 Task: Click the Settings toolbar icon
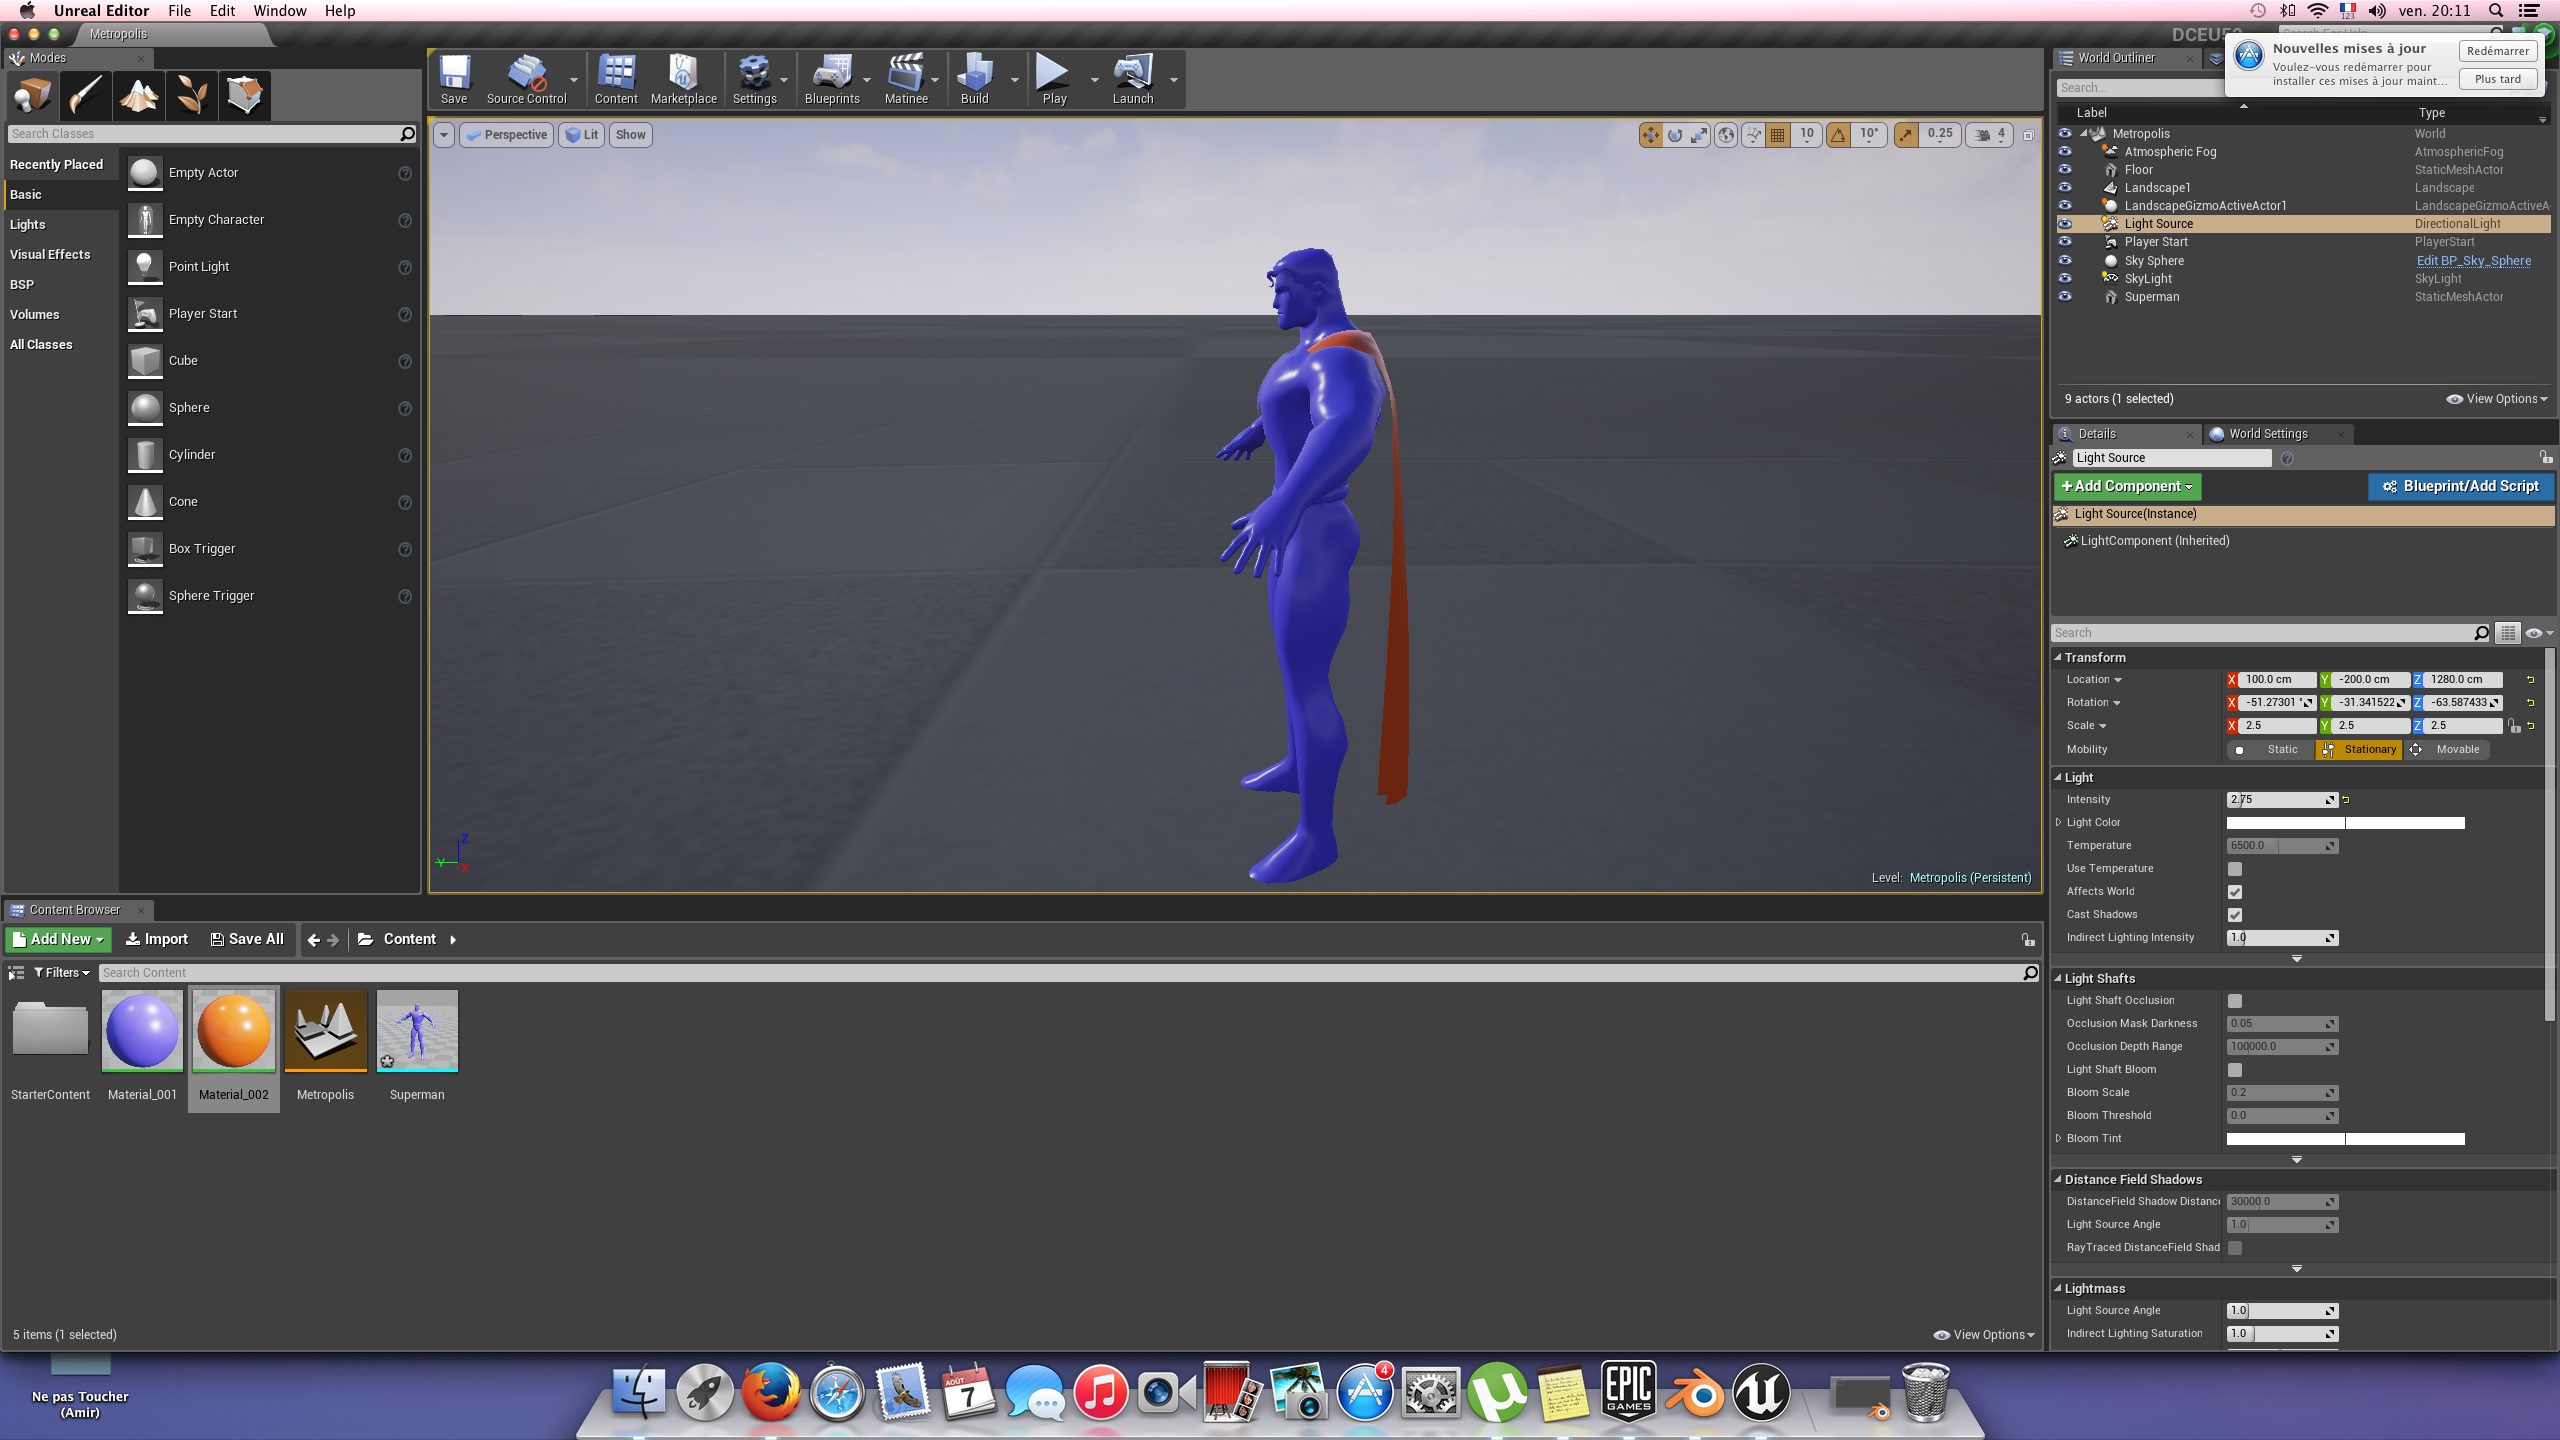(754, 79)
